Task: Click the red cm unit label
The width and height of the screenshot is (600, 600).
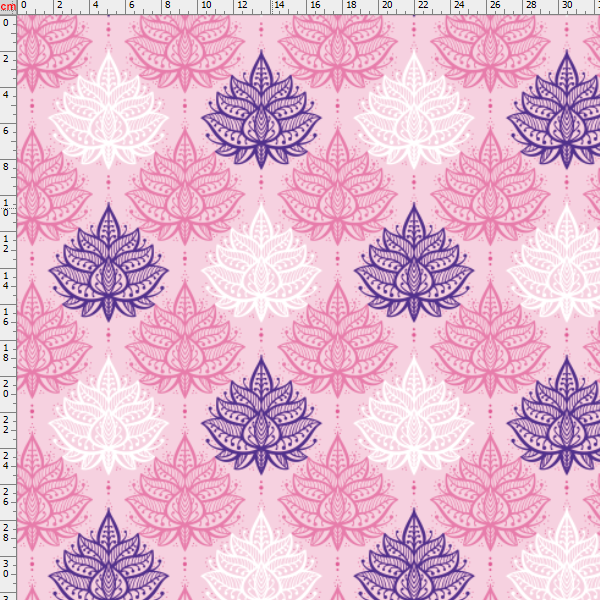Action: click(x=8, y=7)
